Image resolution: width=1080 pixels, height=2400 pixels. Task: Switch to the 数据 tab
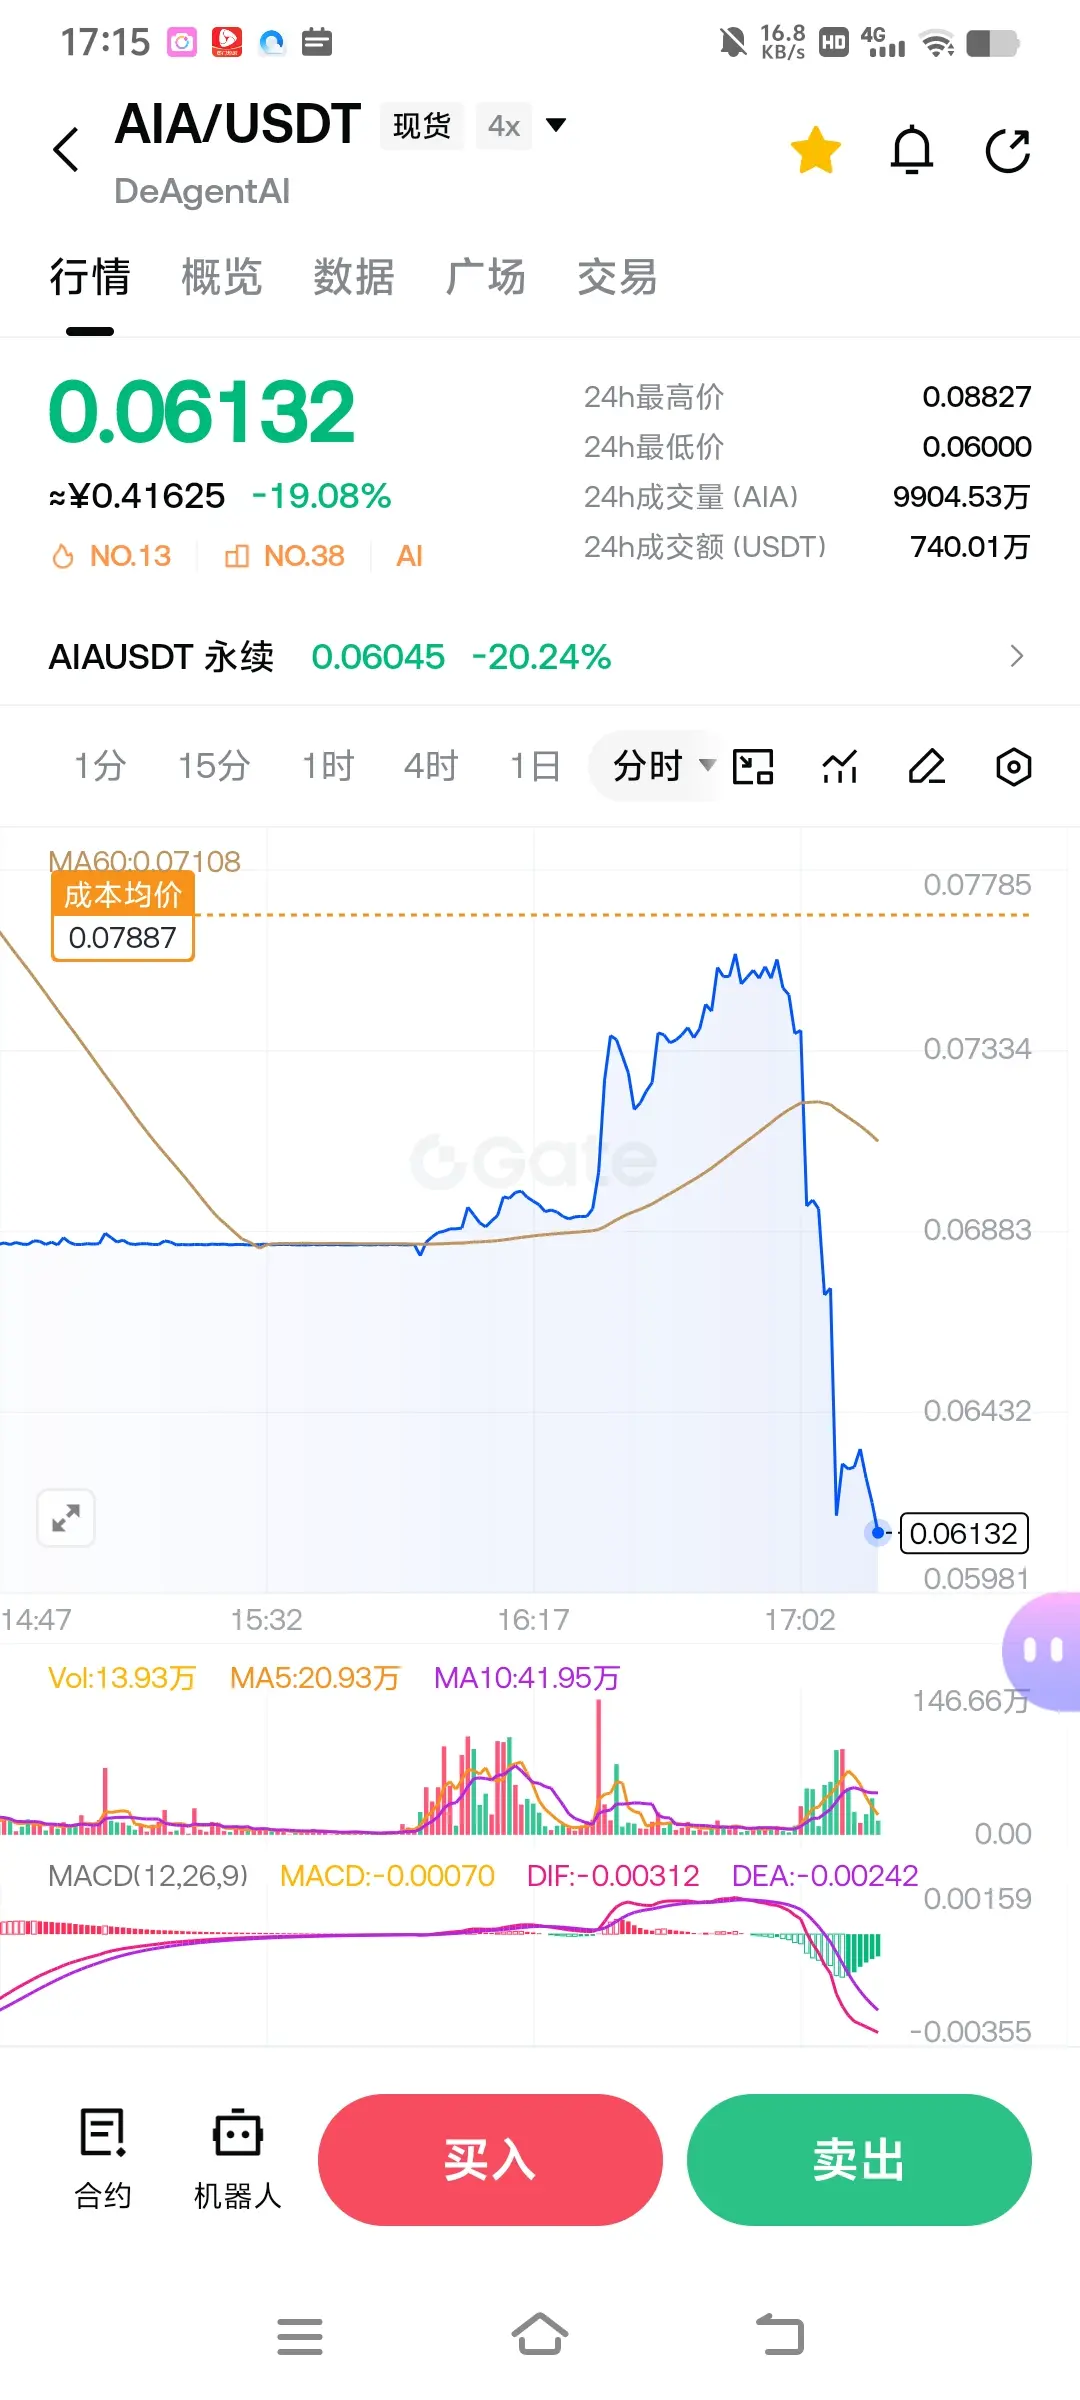353,277
